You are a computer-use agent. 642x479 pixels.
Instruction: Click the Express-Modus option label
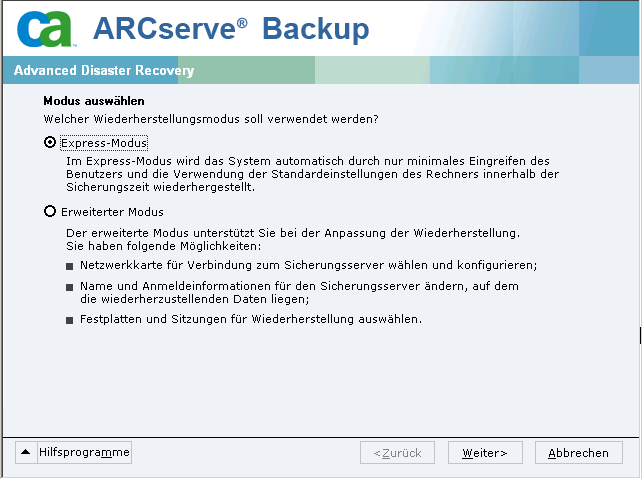[x=104, y=143]
